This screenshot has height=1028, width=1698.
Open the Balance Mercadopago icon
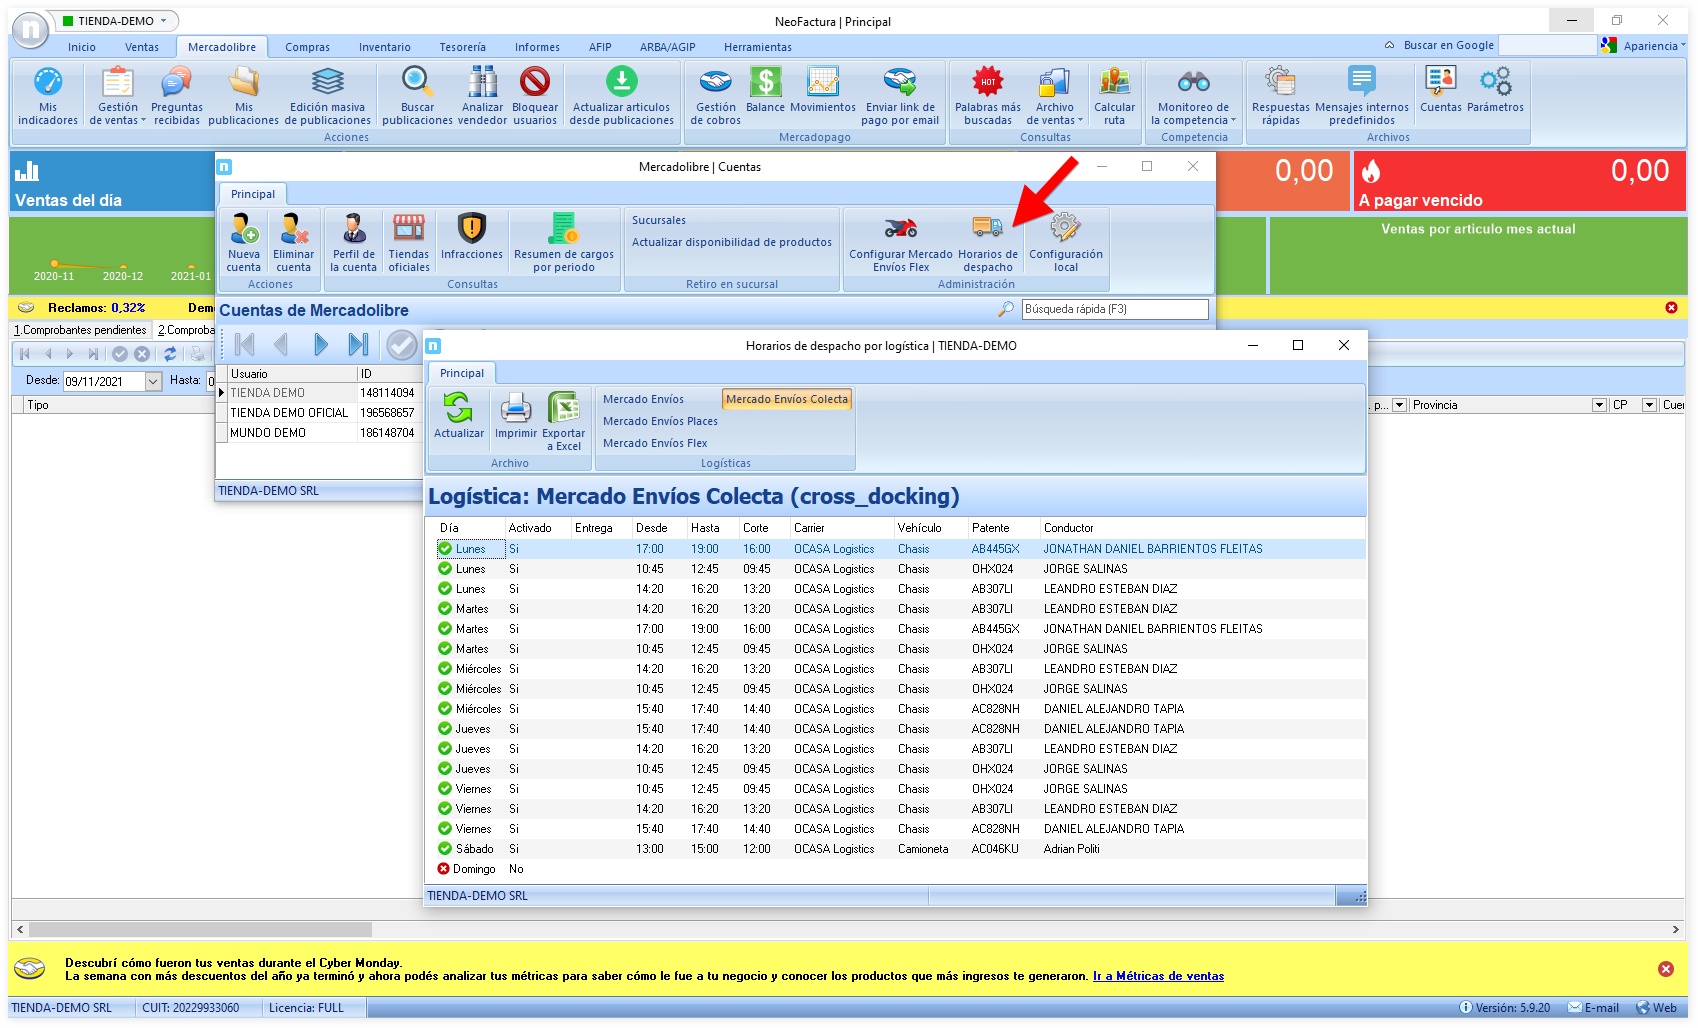765,82
